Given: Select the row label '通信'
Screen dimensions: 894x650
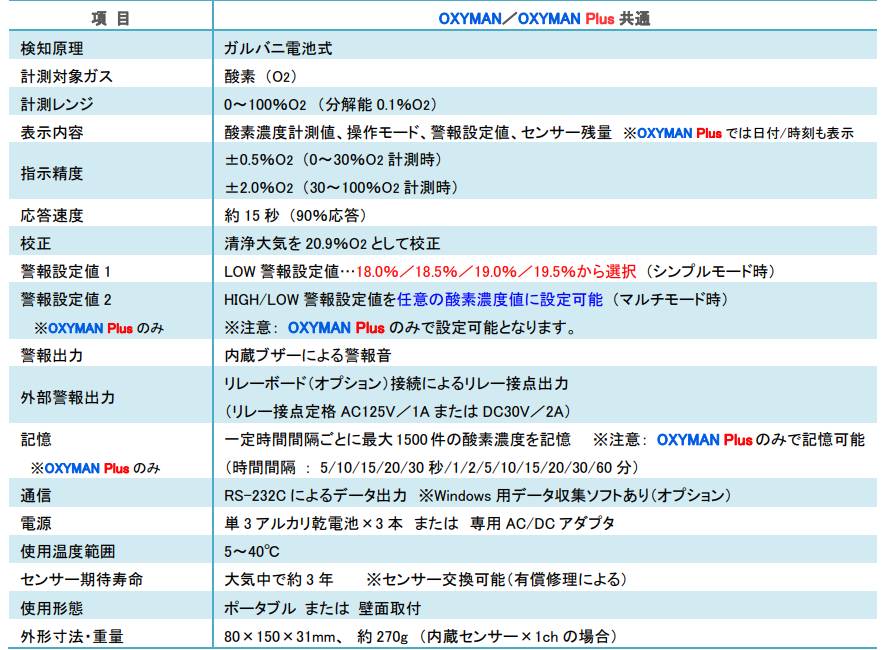Looking at the screenshot, I should (35, 495).
